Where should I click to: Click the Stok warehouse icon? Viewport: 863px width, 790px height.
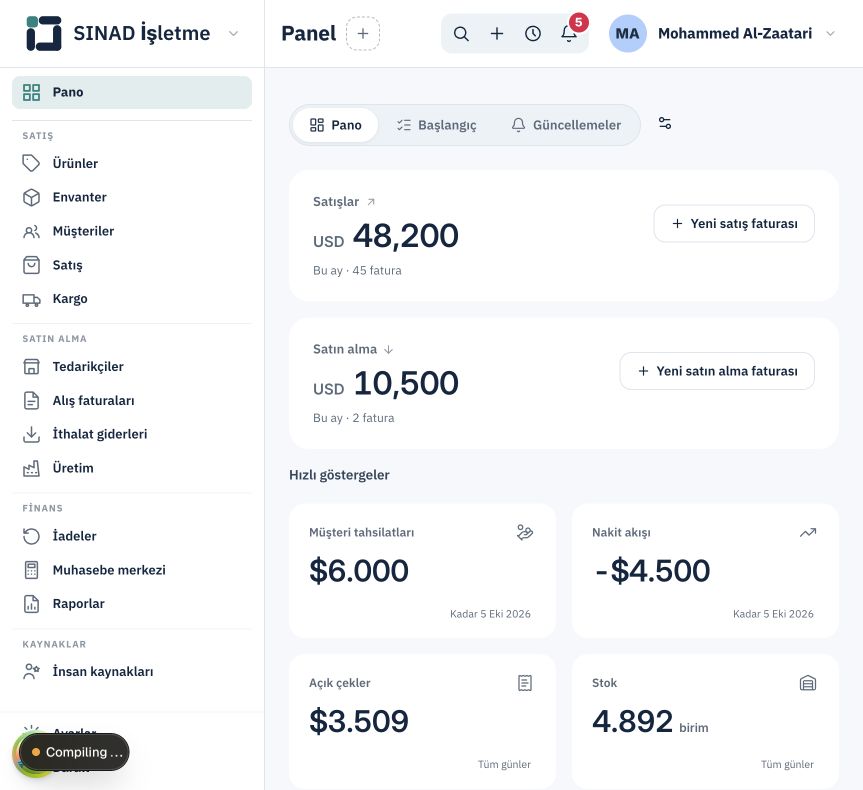tap(807, 683)
